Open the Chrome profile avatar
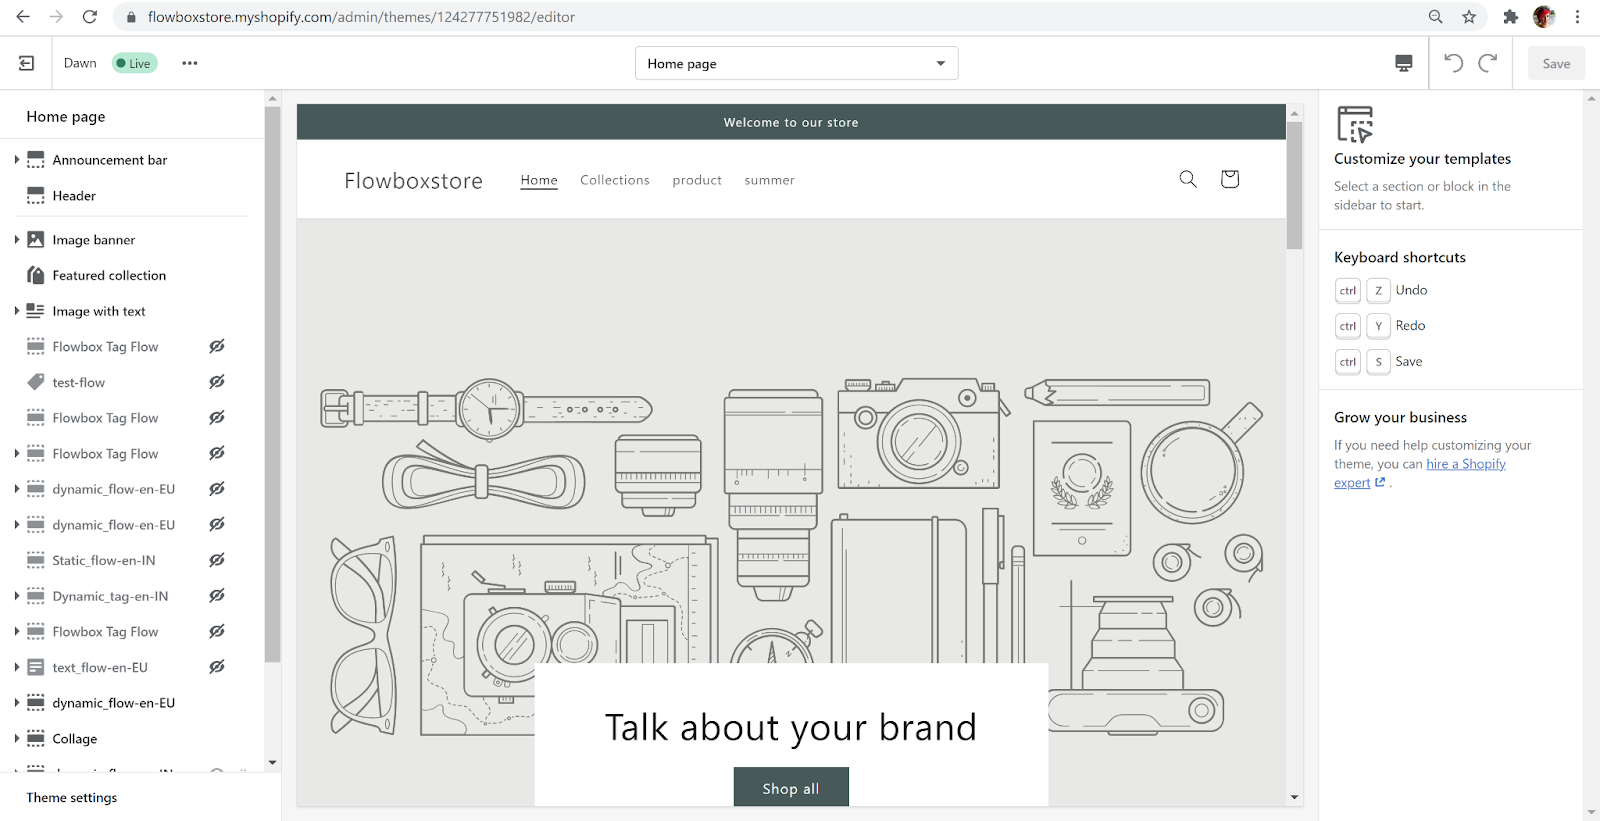The image size is (1600, 821). (x=1544, y=17)
